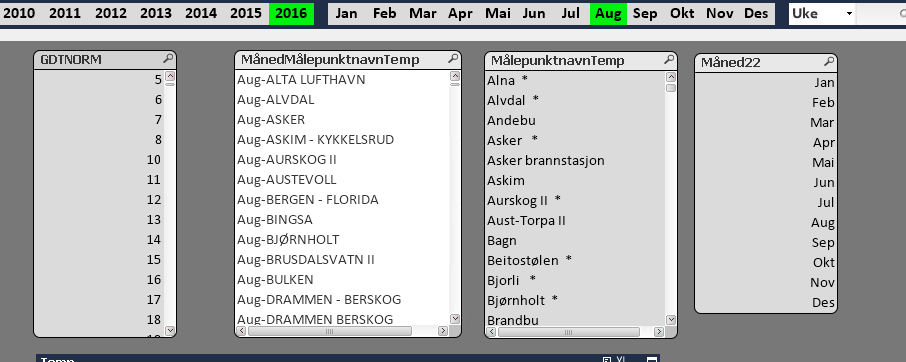Select month Sep in top bar
The width and height of the screenshot is (906, 362).
click(645, 14)
